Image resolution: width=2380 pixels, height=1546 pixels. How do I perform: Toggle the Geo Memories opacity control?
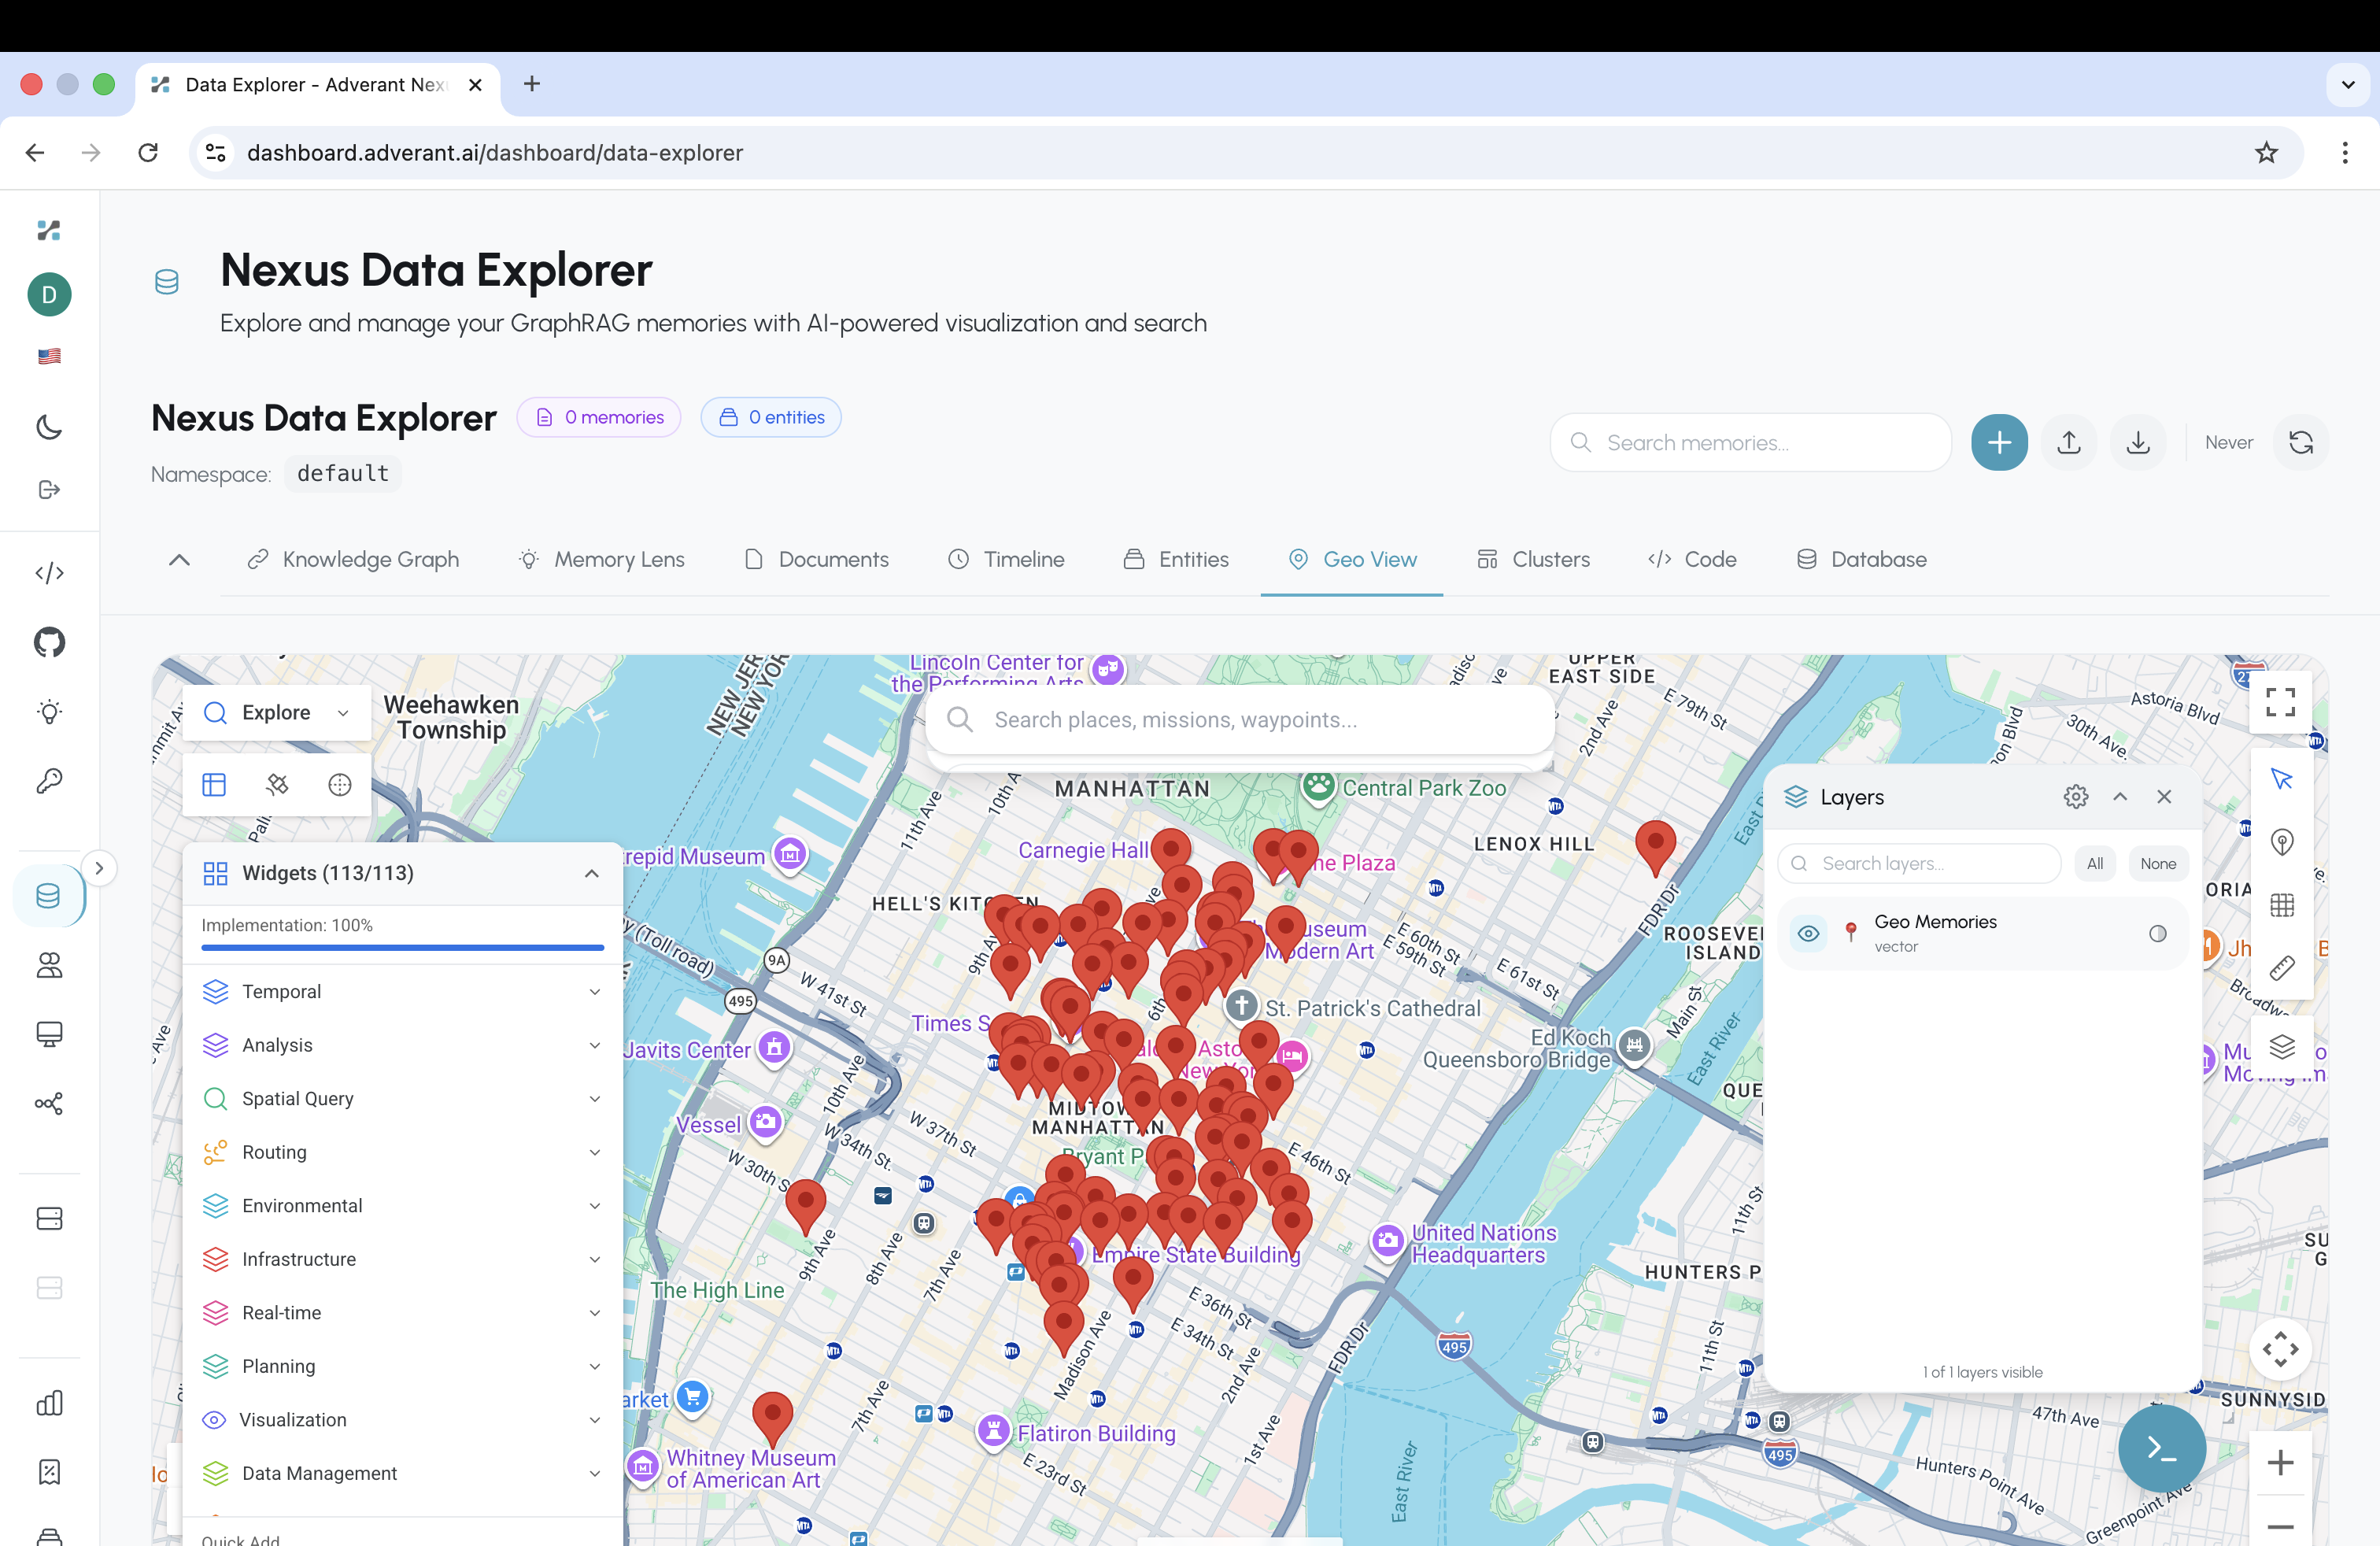[x=2156, y=933]
